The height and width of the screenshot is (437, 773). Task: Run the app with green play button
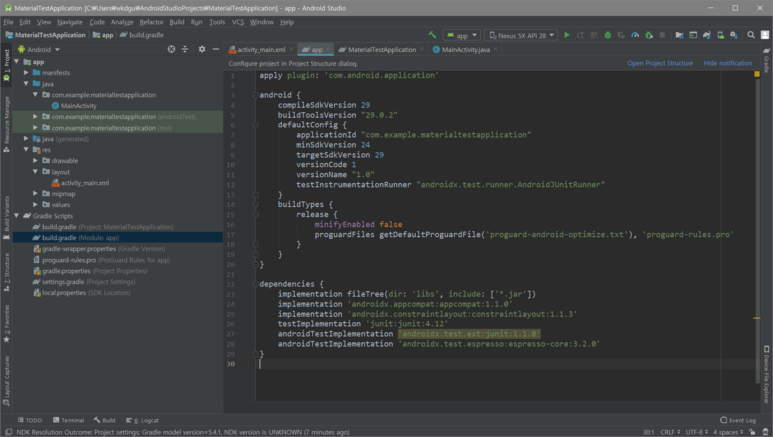pos(566,35)
